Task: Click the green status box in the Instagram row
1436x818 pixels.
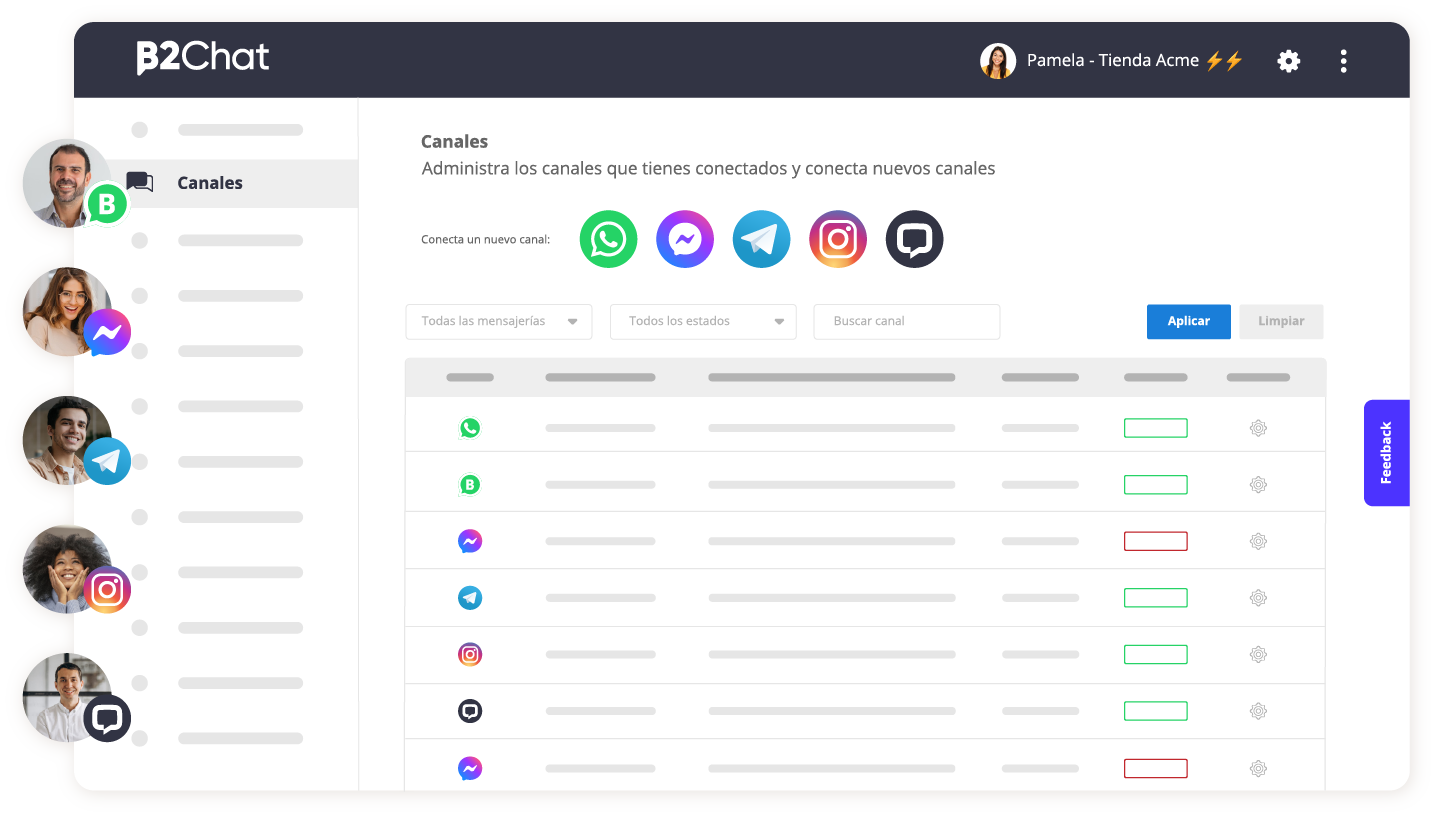Action: (1156, 655)
